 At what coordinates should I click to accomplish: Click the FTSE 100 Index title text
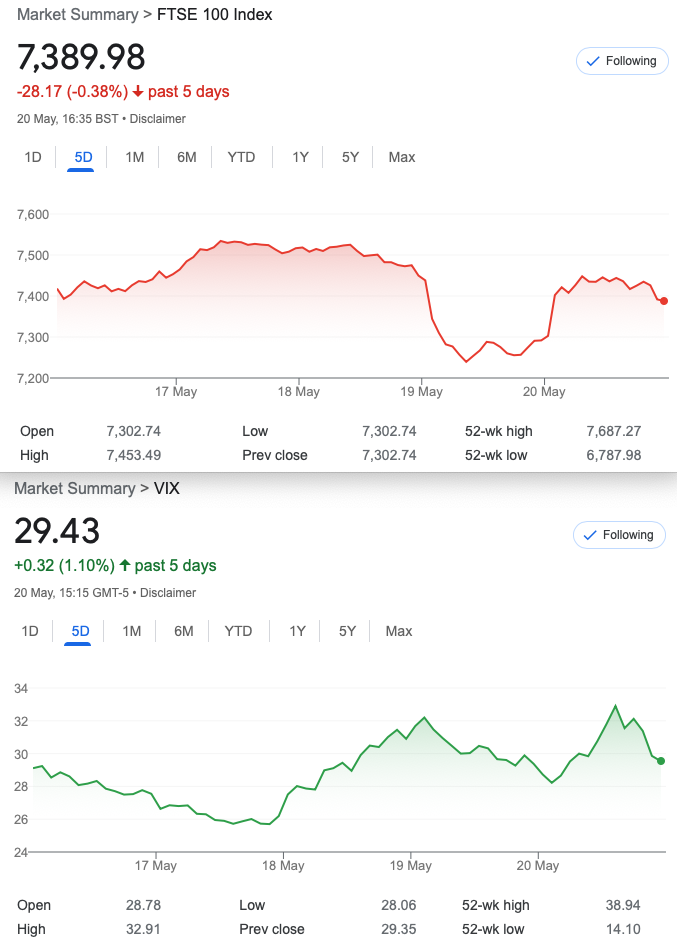[215, 14]
